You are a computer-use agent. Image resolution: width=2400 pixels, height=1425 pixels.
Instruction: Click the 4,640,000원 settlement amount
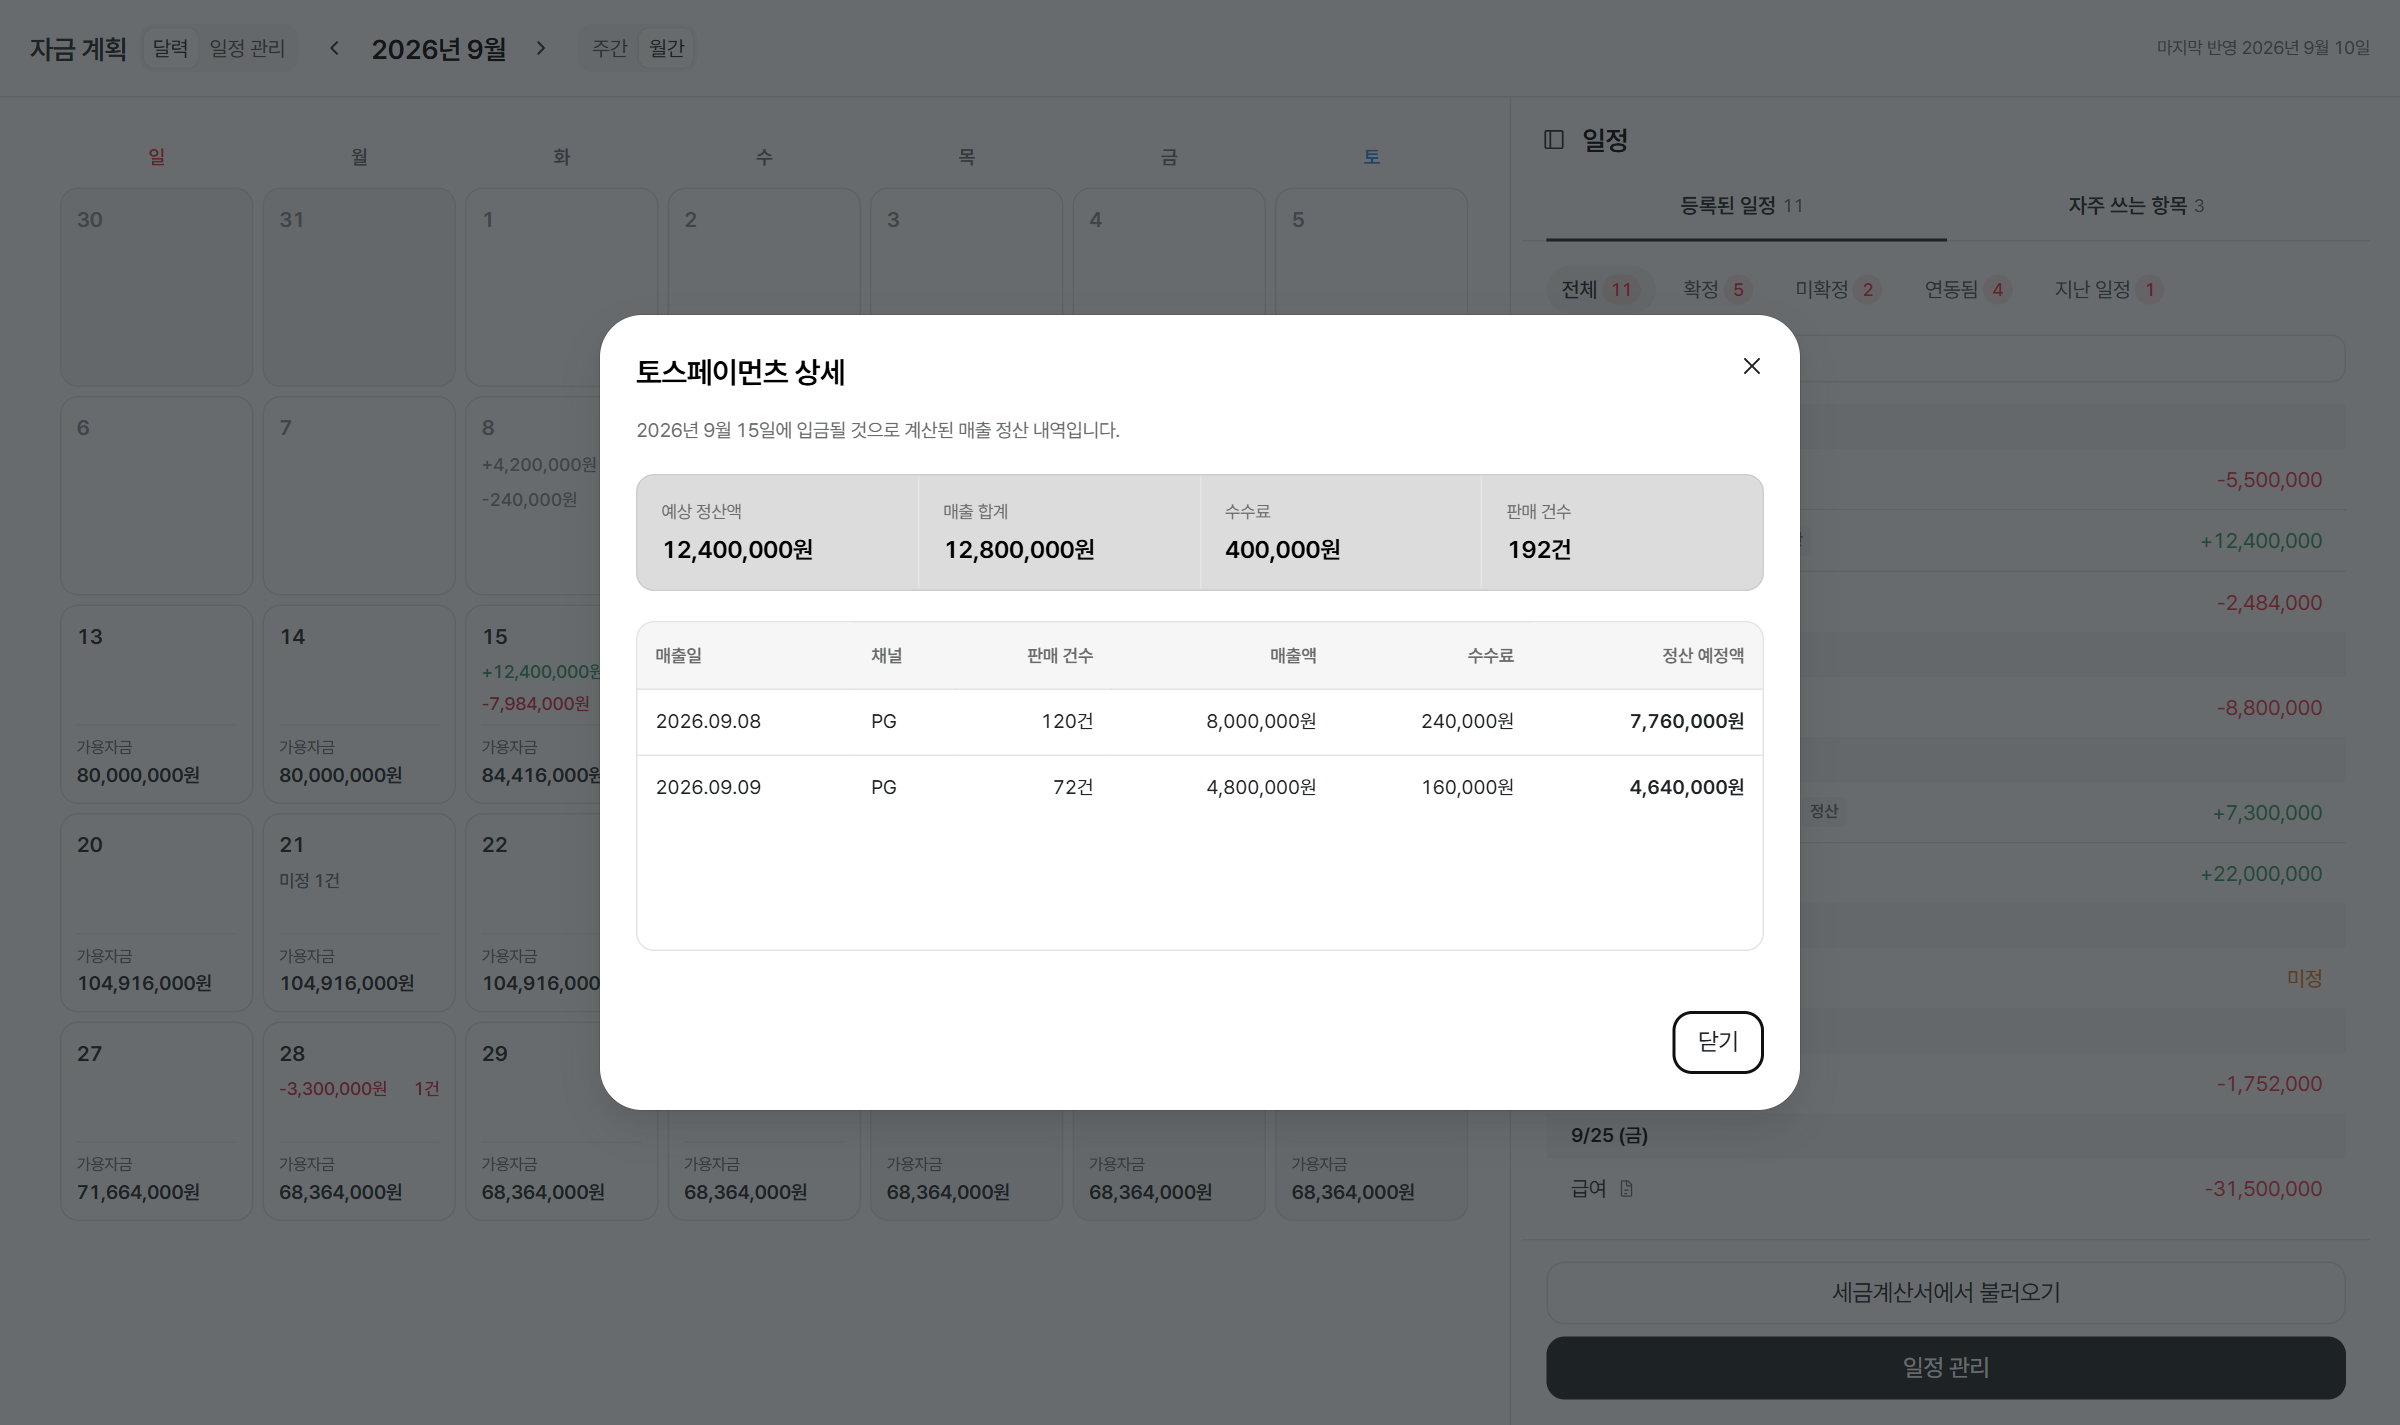(1686, 787)
